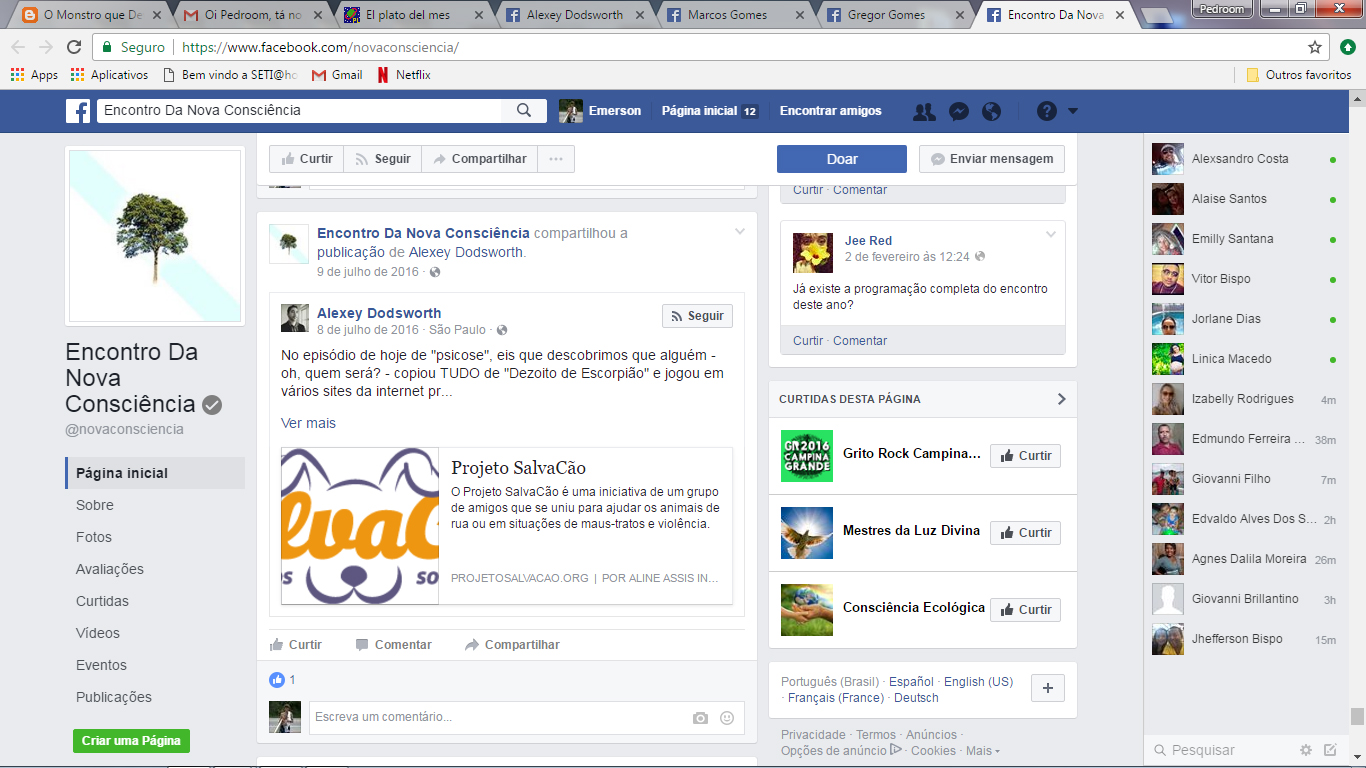This screenshot has width=1366, height=768.
Task: Click the Facebook logo icon
Action: 78,111
